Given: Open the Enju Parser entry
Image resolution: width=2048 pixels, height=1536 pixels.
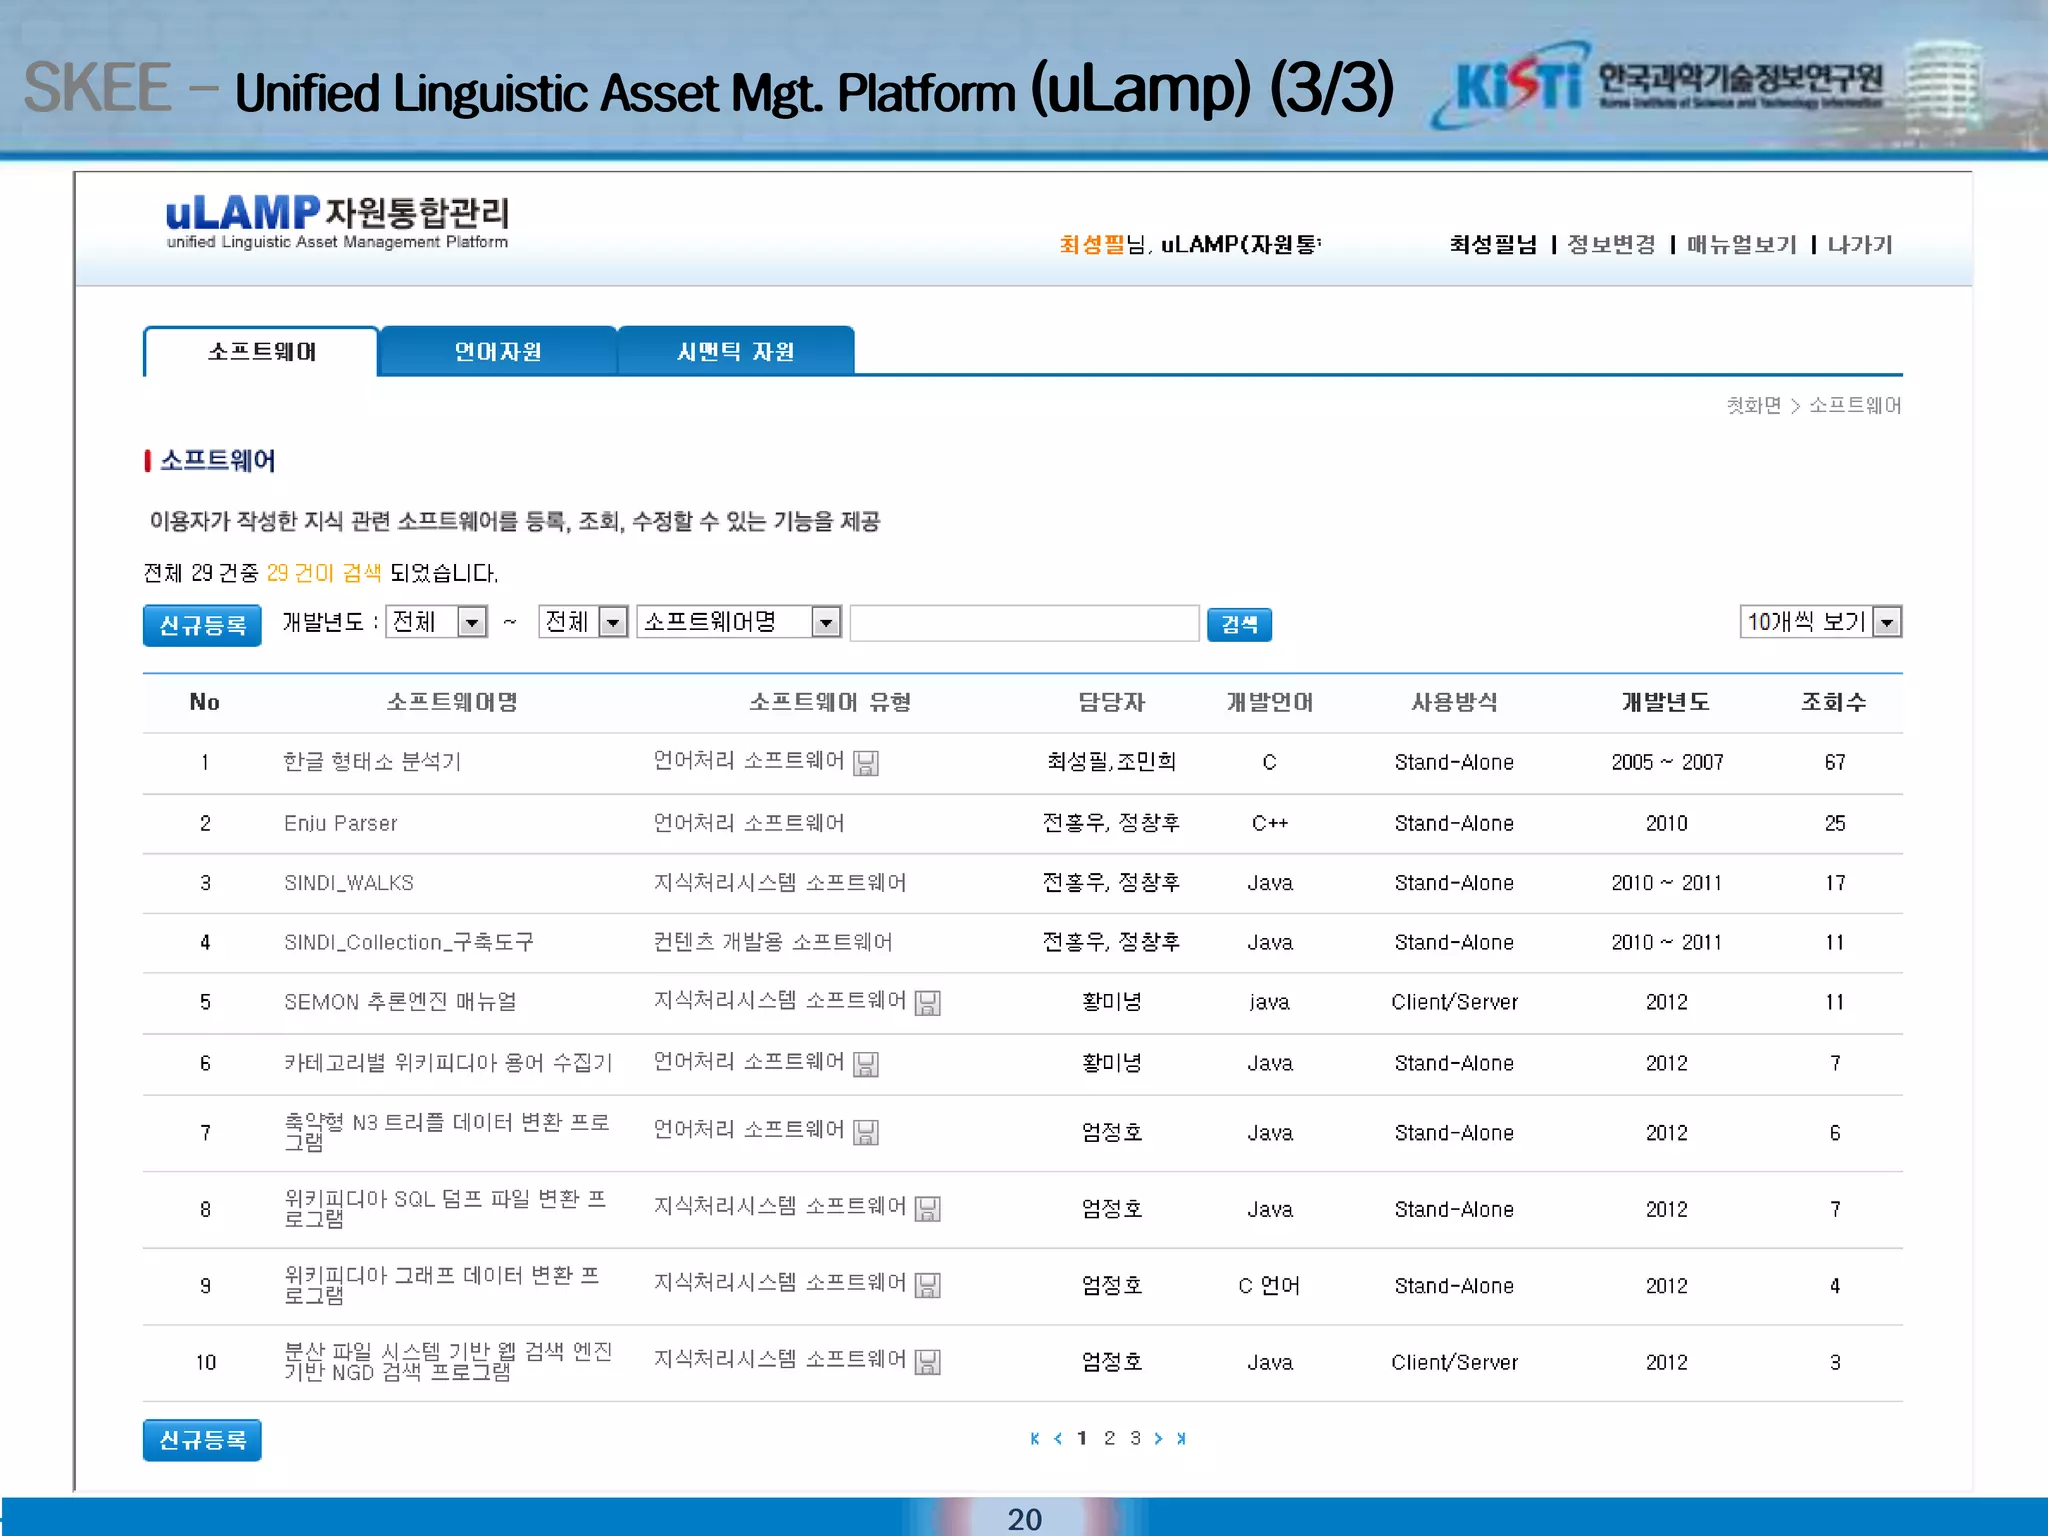Looking at the screenshot, I should pyautogui.click(x=341, y=823).
